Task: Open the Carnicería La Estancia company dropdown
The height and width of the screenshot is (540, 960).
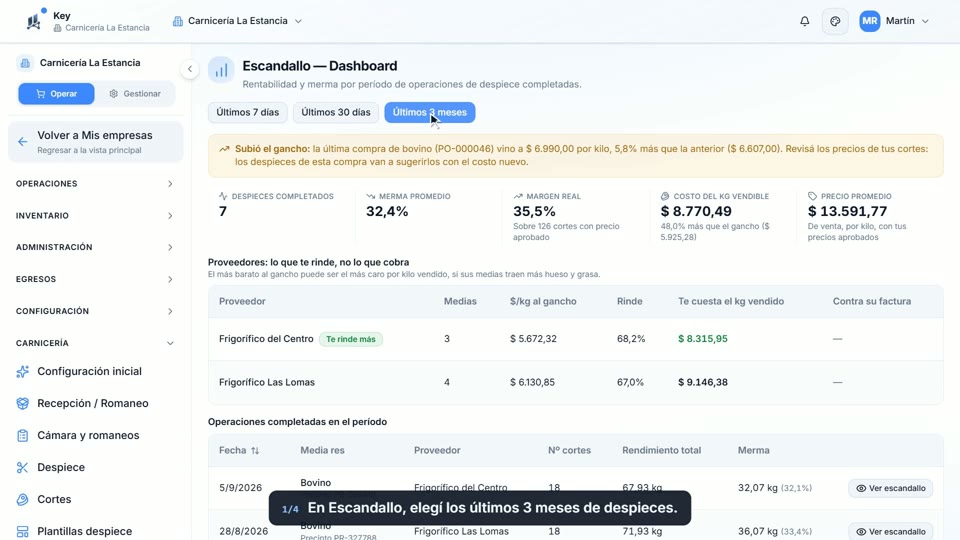Action: tap(238, 21)
